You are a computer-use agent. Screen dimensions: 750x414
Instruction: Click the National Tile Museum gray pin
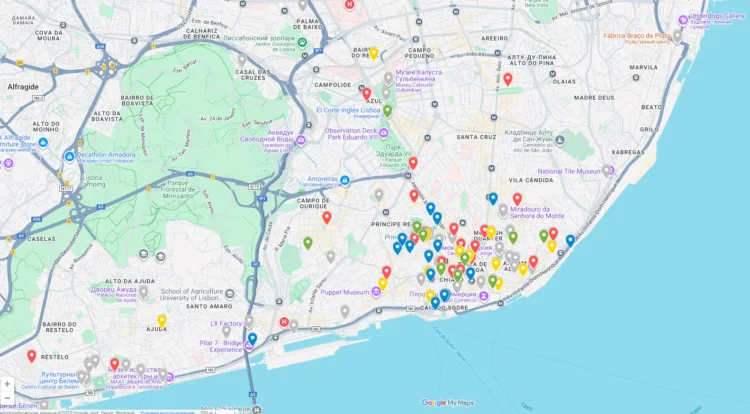(x=607, y=170)
